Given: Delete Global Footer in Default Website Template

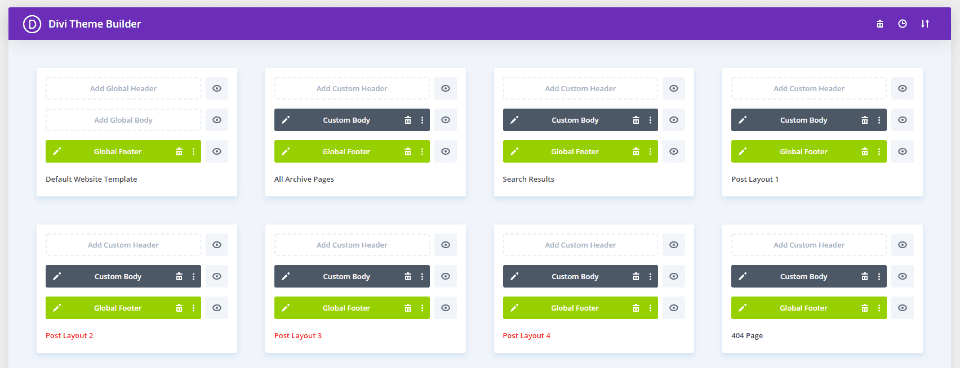Looking at the screenshot, I should (x=179, y=151).
